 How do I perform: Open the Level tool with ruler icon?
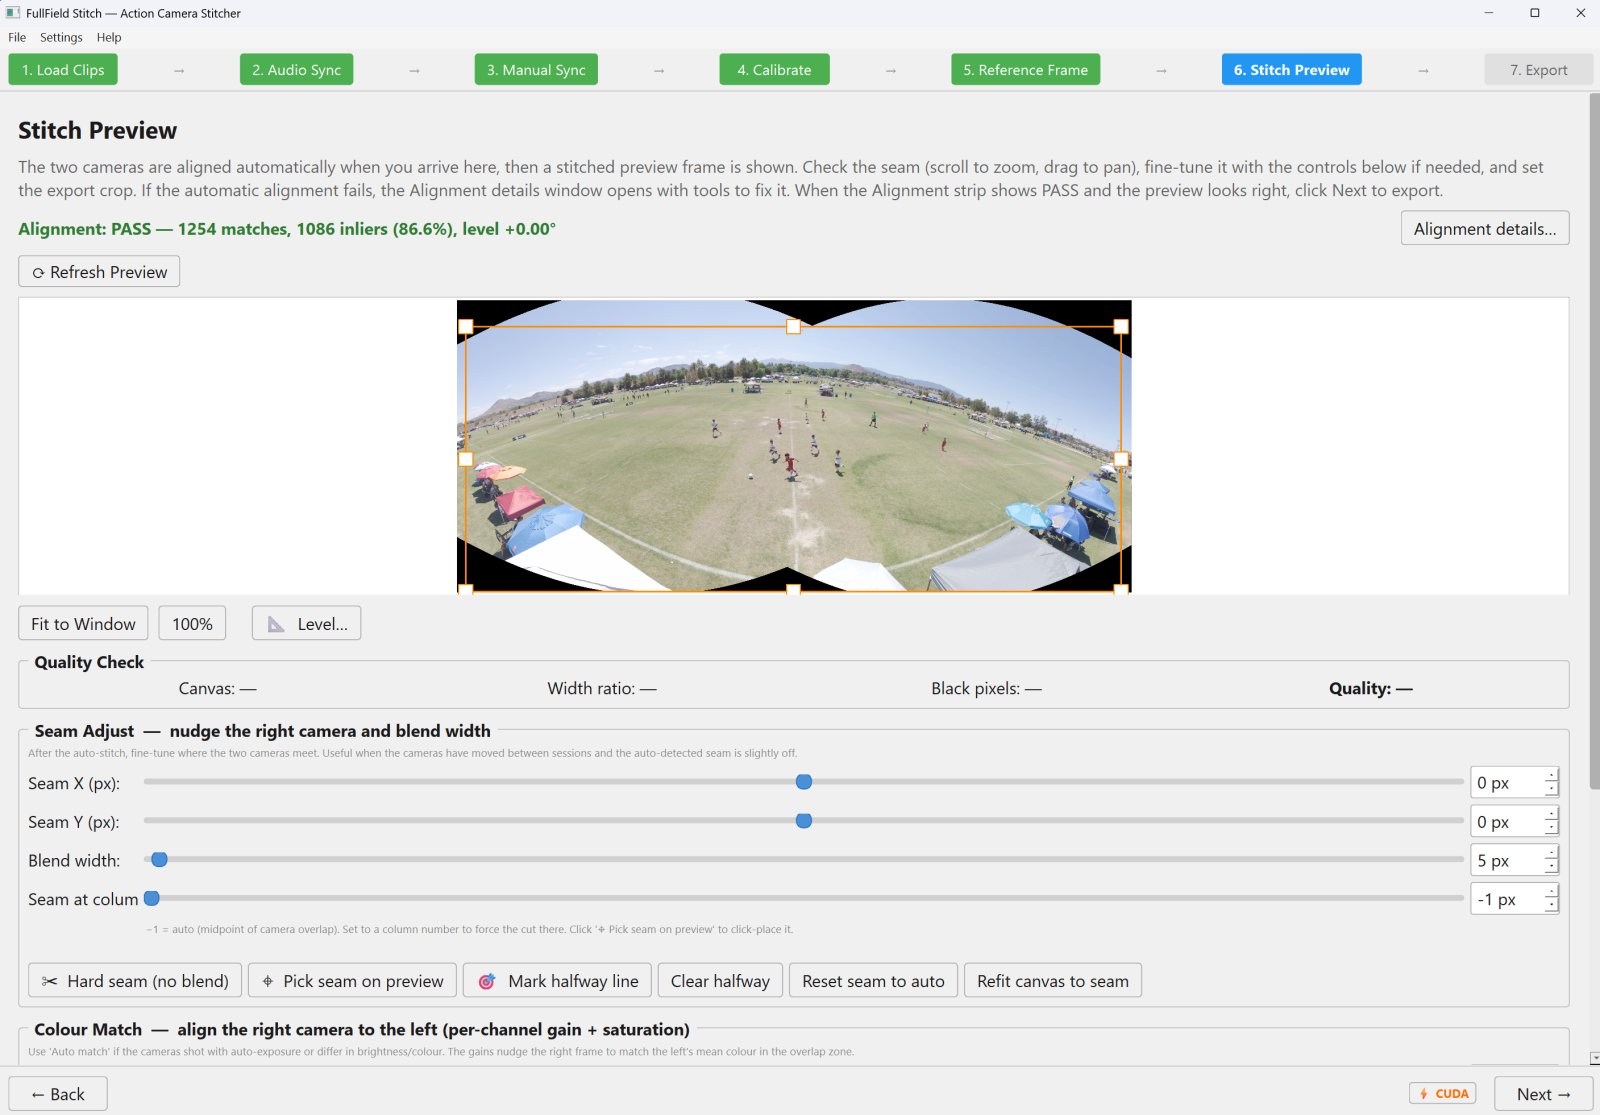click(306, 624)
